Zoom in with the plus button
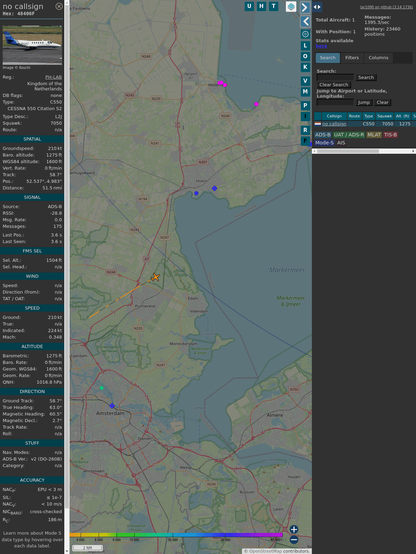Viewport: 416px width, 554px height. point(294,529)
